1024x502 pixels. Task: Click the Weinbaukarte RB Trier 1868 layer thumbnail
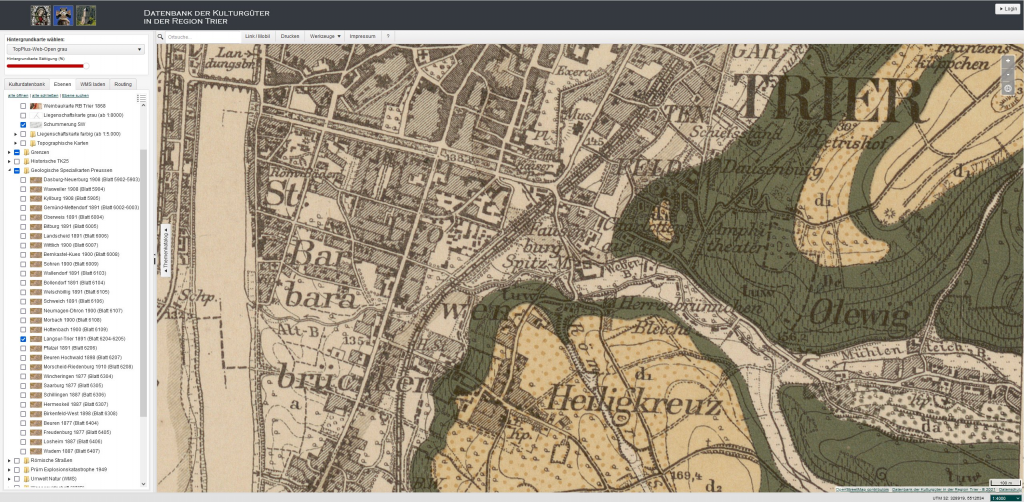coord(37,106)
